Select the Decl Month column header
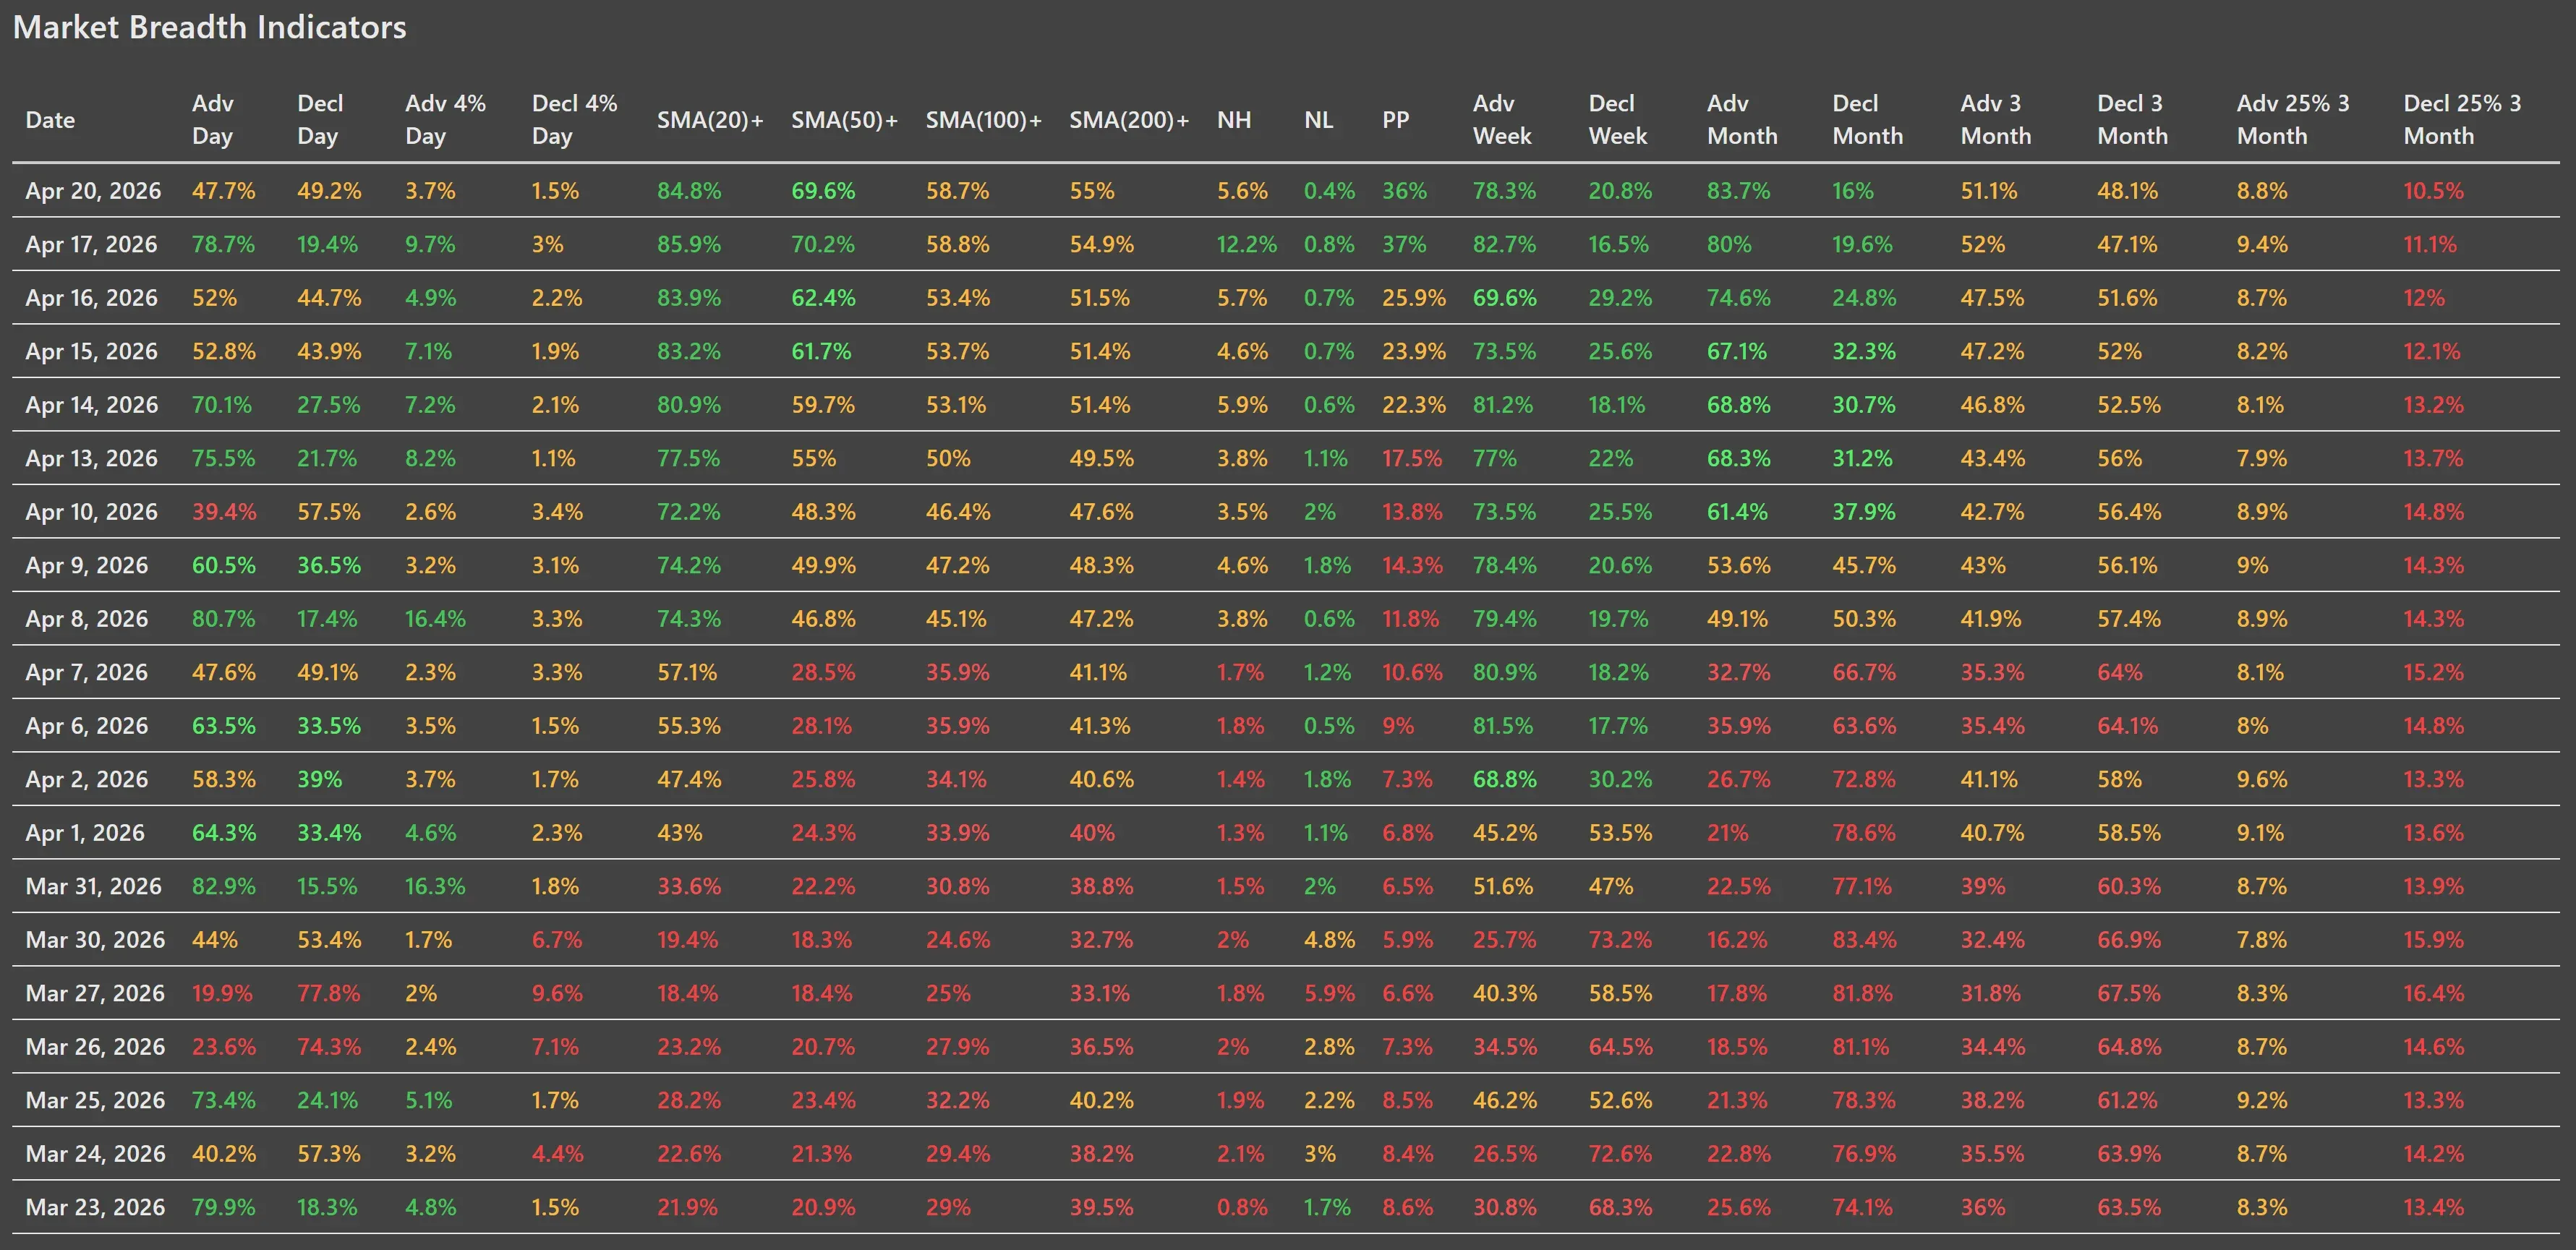Image resolution: width=2576 pixels, height=1250 pixels. coord(1867,120)
